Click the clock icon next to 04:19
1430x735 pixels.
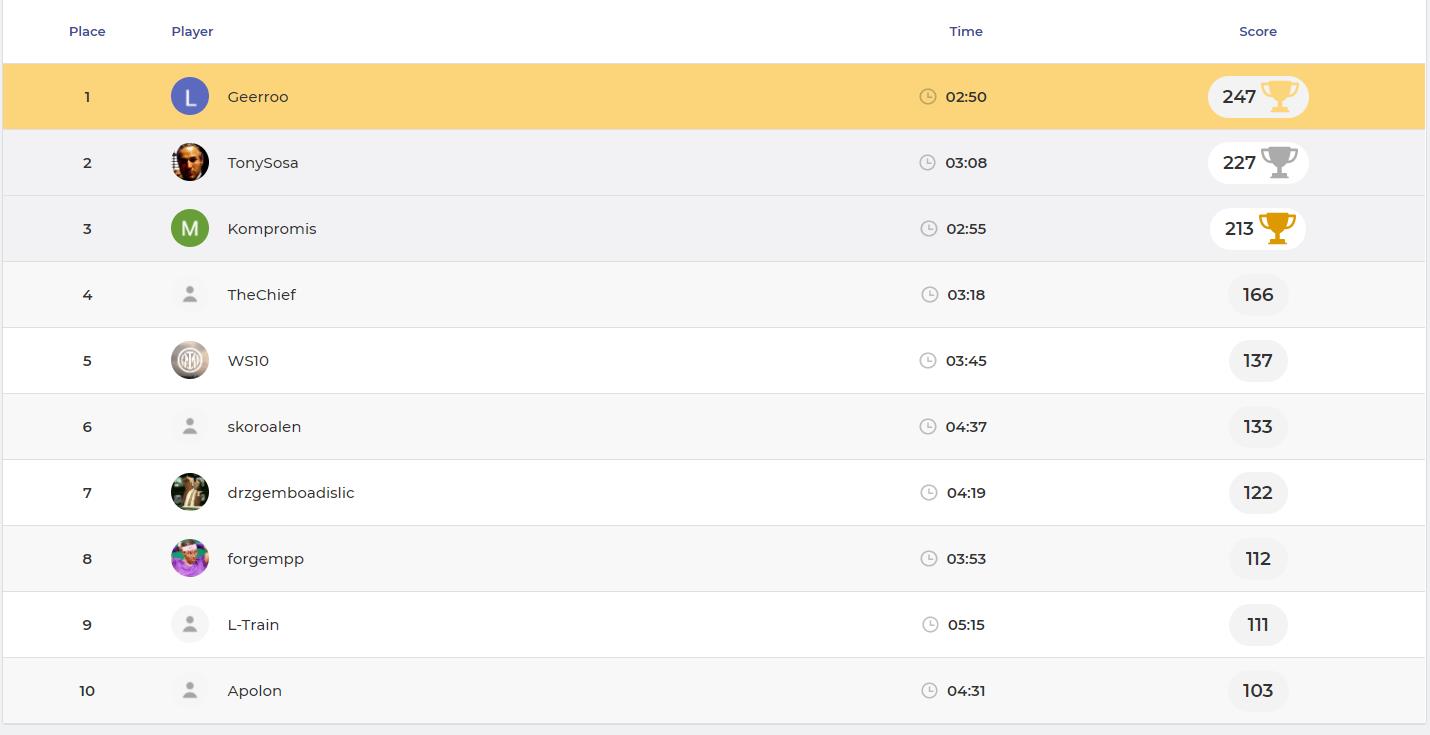pos(929,492)
